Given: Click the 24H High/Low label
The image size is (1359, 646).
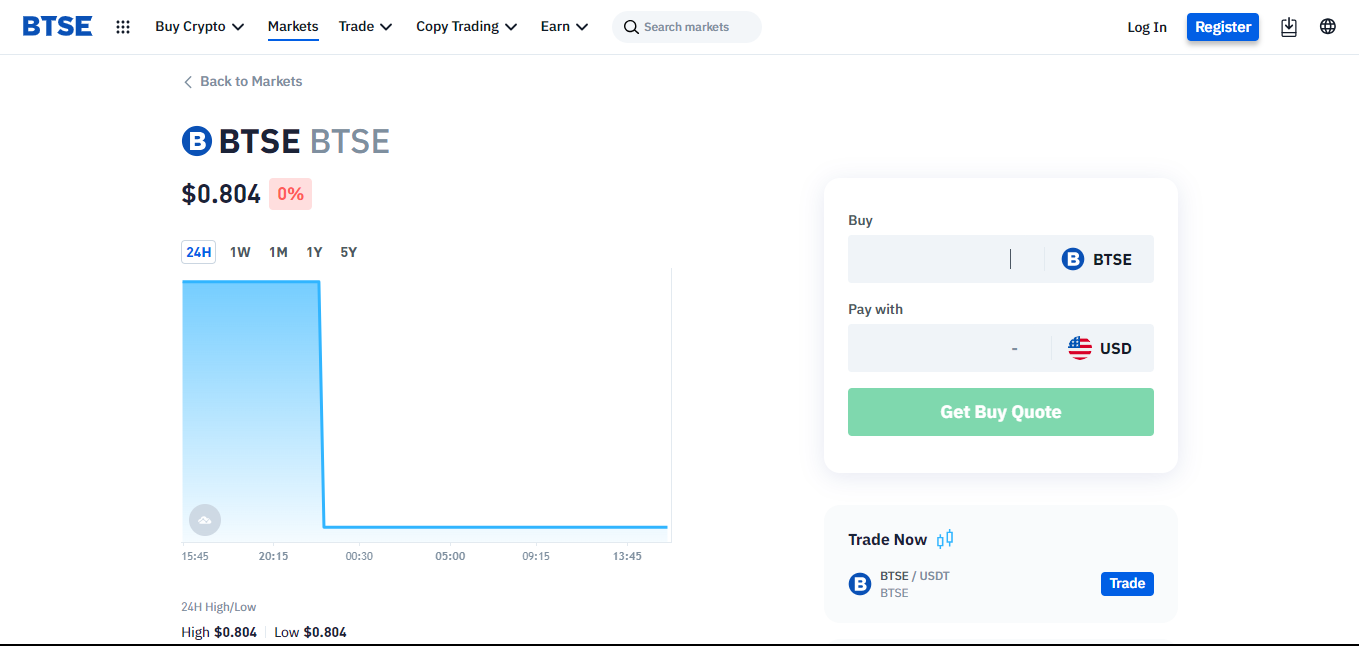Looking at the screenshot, I should [x=219, y=607].
